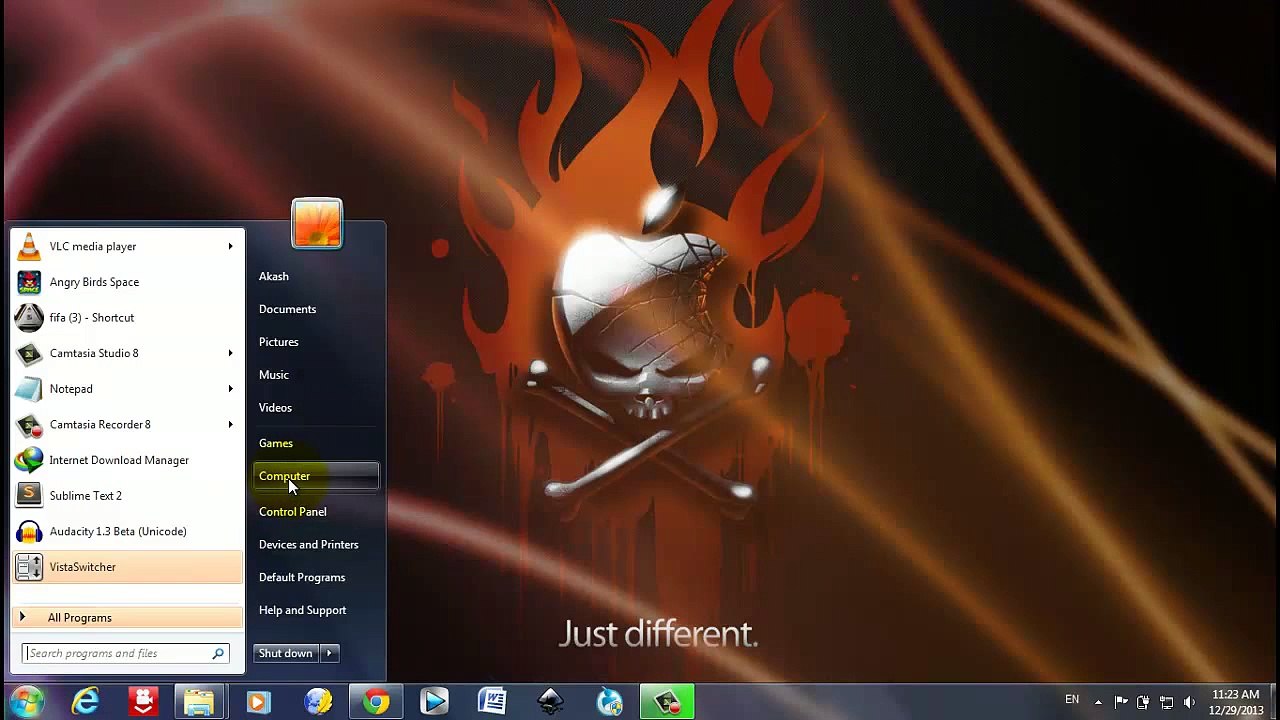The height and width of the screenshot is (720, 1280).
Task: Click the Action Center flag tray icon
Action: 1121,702
